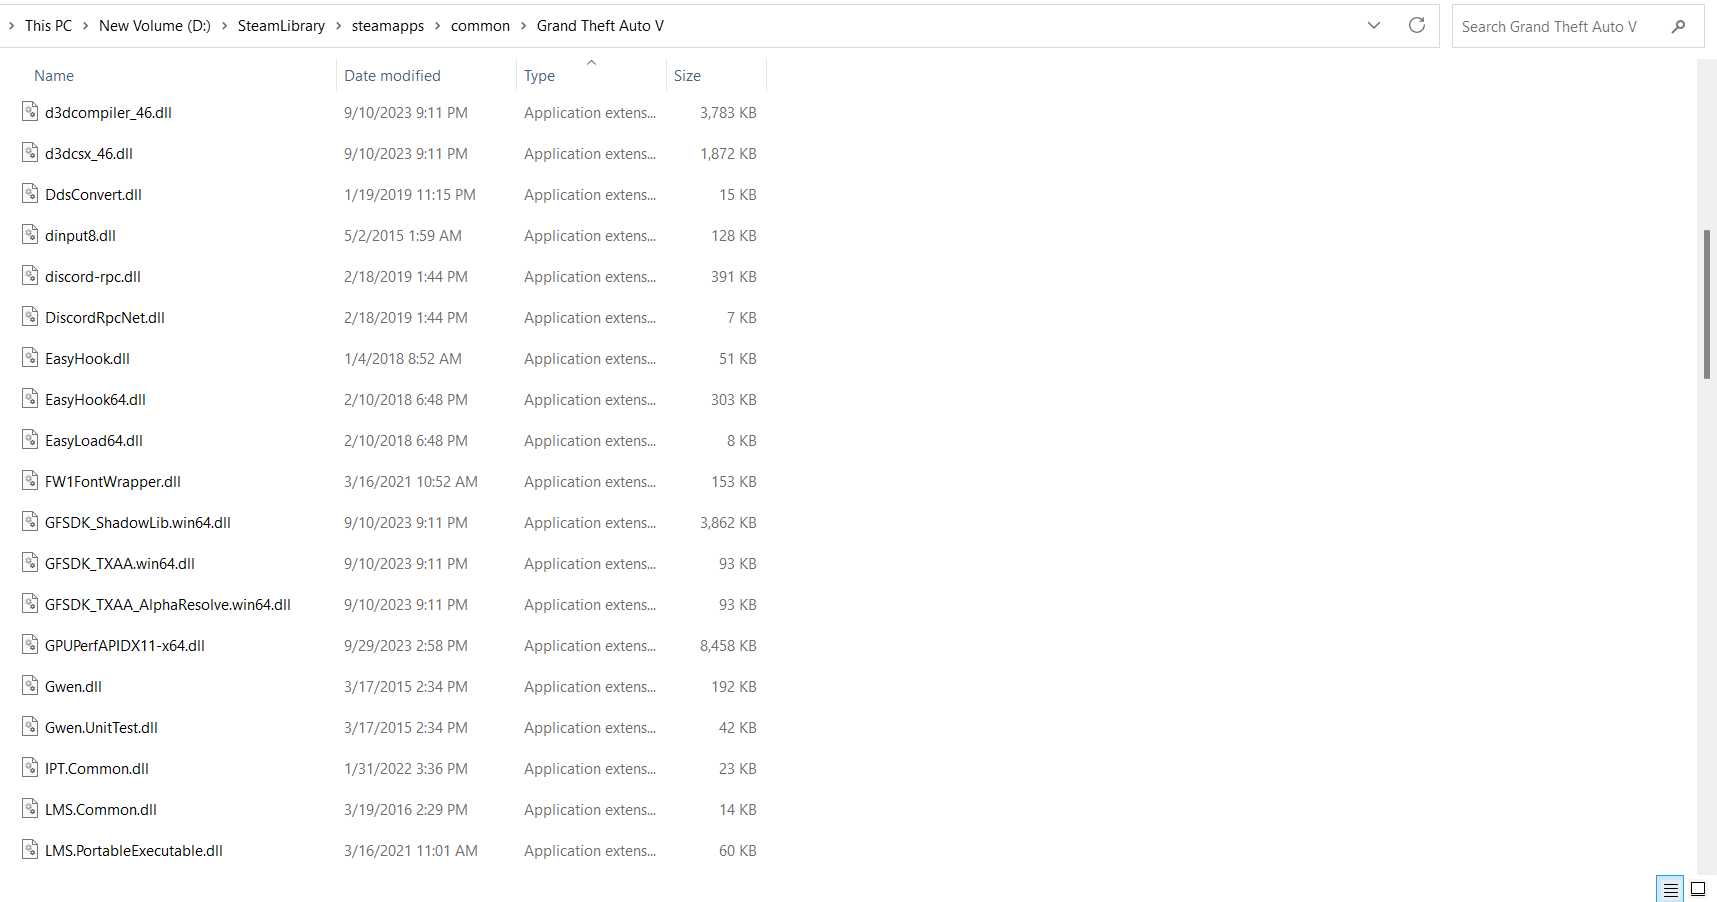Sort files by Type column
Viewport: 1717px width, 902px height.
539,76
